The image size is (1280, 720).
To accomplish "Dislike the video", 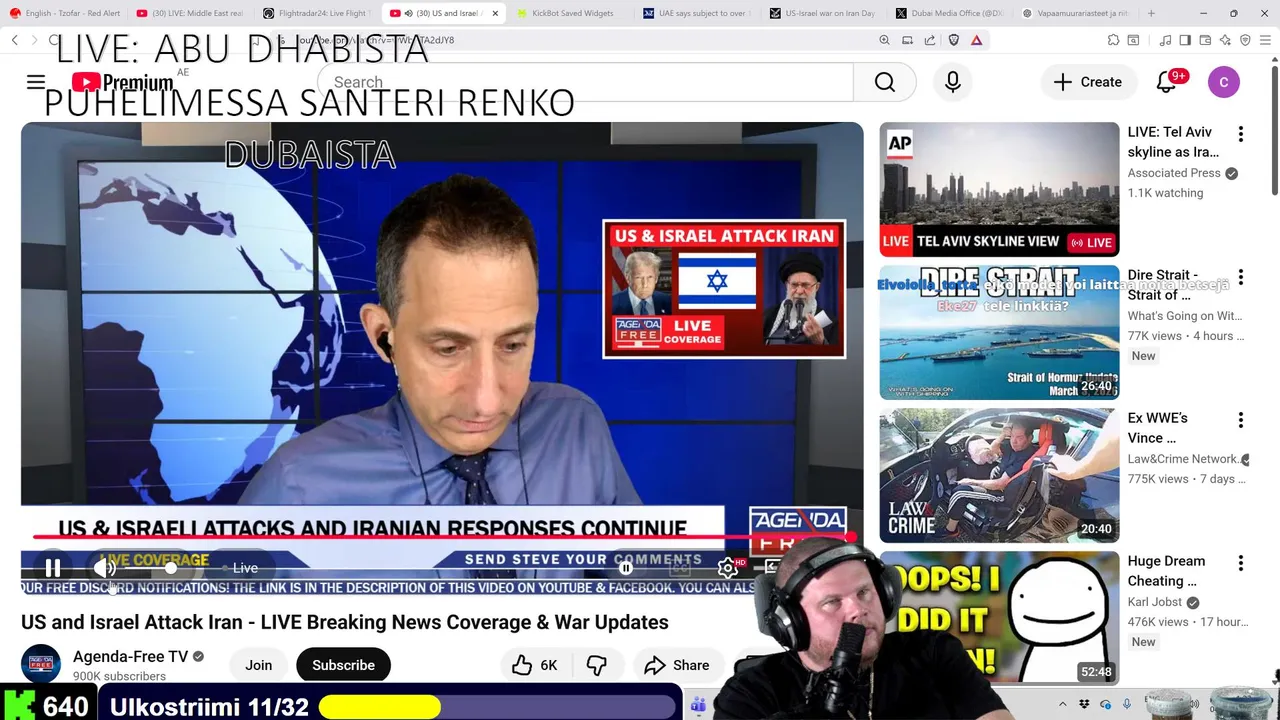I will [x=596, y=665].
